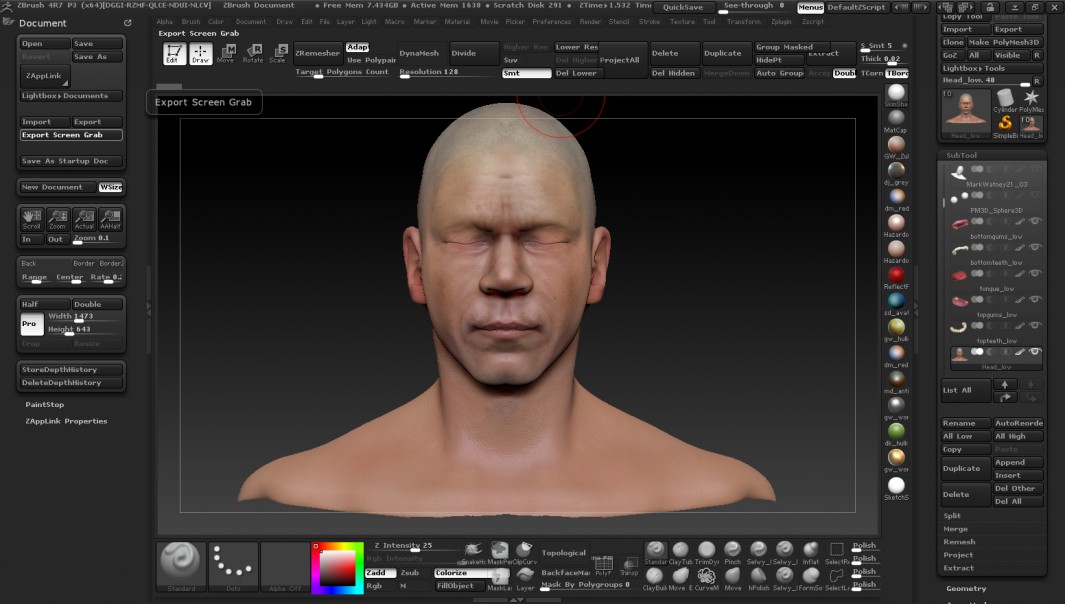Viewport: 1065px width, 604px height.
Task: Toggle the Smt smoothing option
Action: [526, 73]
